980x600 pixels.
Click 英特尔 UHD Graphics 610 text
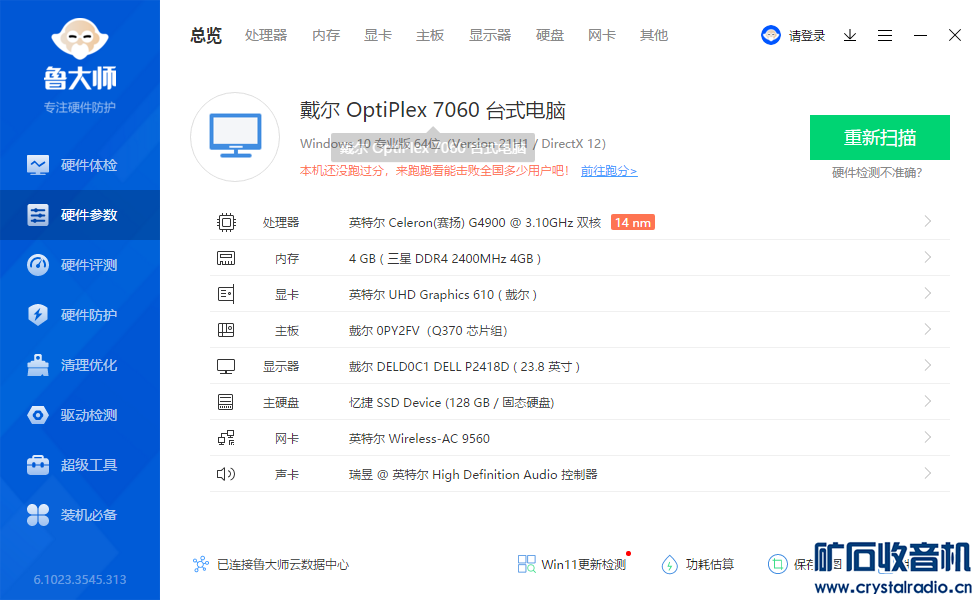(442, 294)
